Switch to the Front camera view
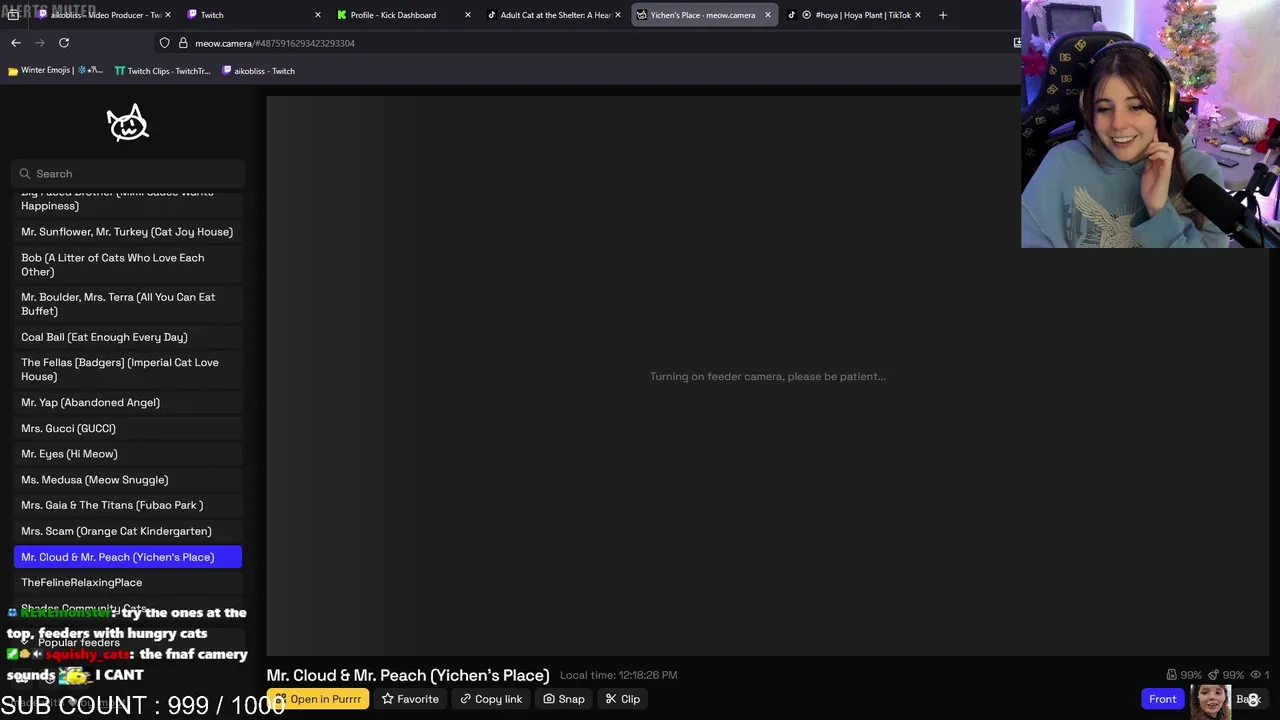The image size is (1280, 720). pos(1162,699)
